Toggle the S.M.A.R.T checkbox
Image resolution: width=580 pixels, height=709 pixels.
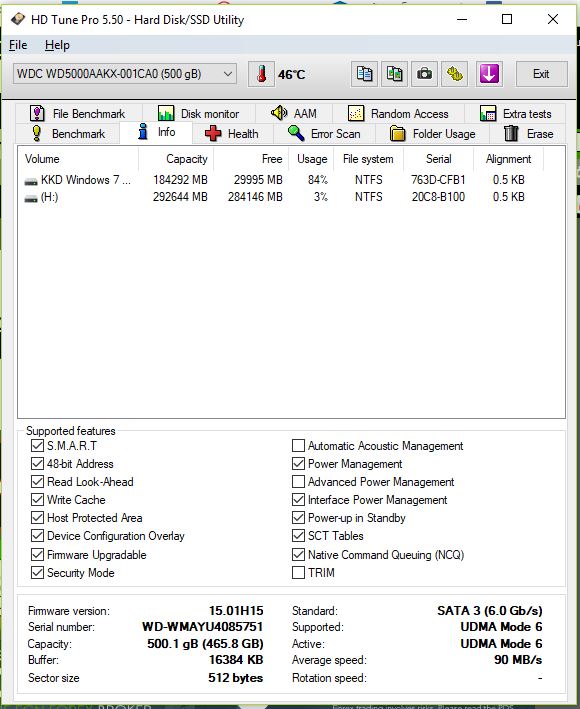(37, 446)
